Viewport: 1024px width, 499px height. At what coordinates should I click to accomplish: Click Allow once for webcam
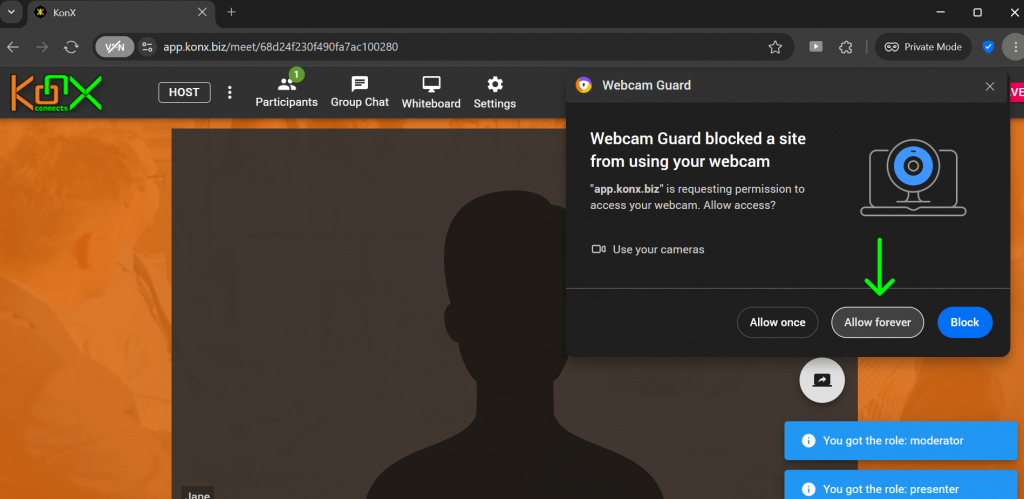tap(777, 322)
